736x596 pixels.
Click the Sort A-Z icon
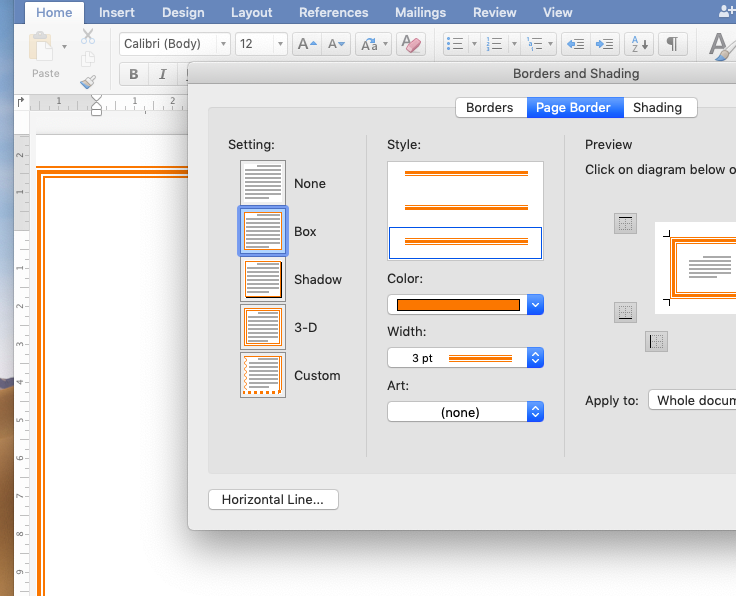coord(639,44)
